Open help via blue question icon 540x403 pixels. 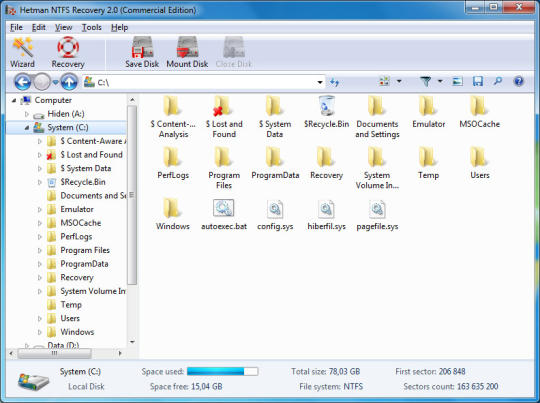coord(518,82)
